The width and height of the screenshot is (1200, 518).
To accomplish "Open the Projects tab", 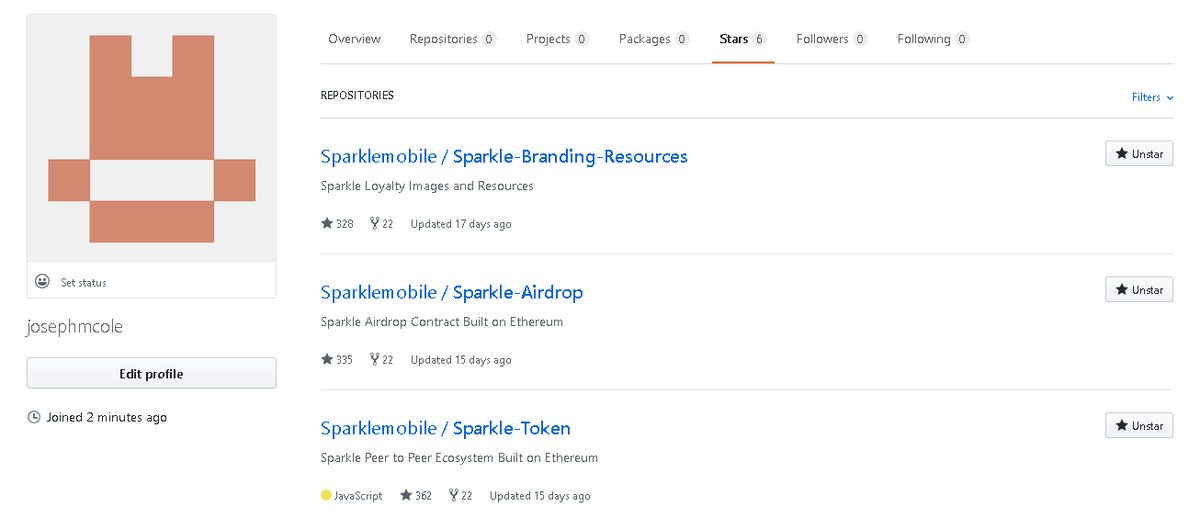I will click(x=557, y=39).
